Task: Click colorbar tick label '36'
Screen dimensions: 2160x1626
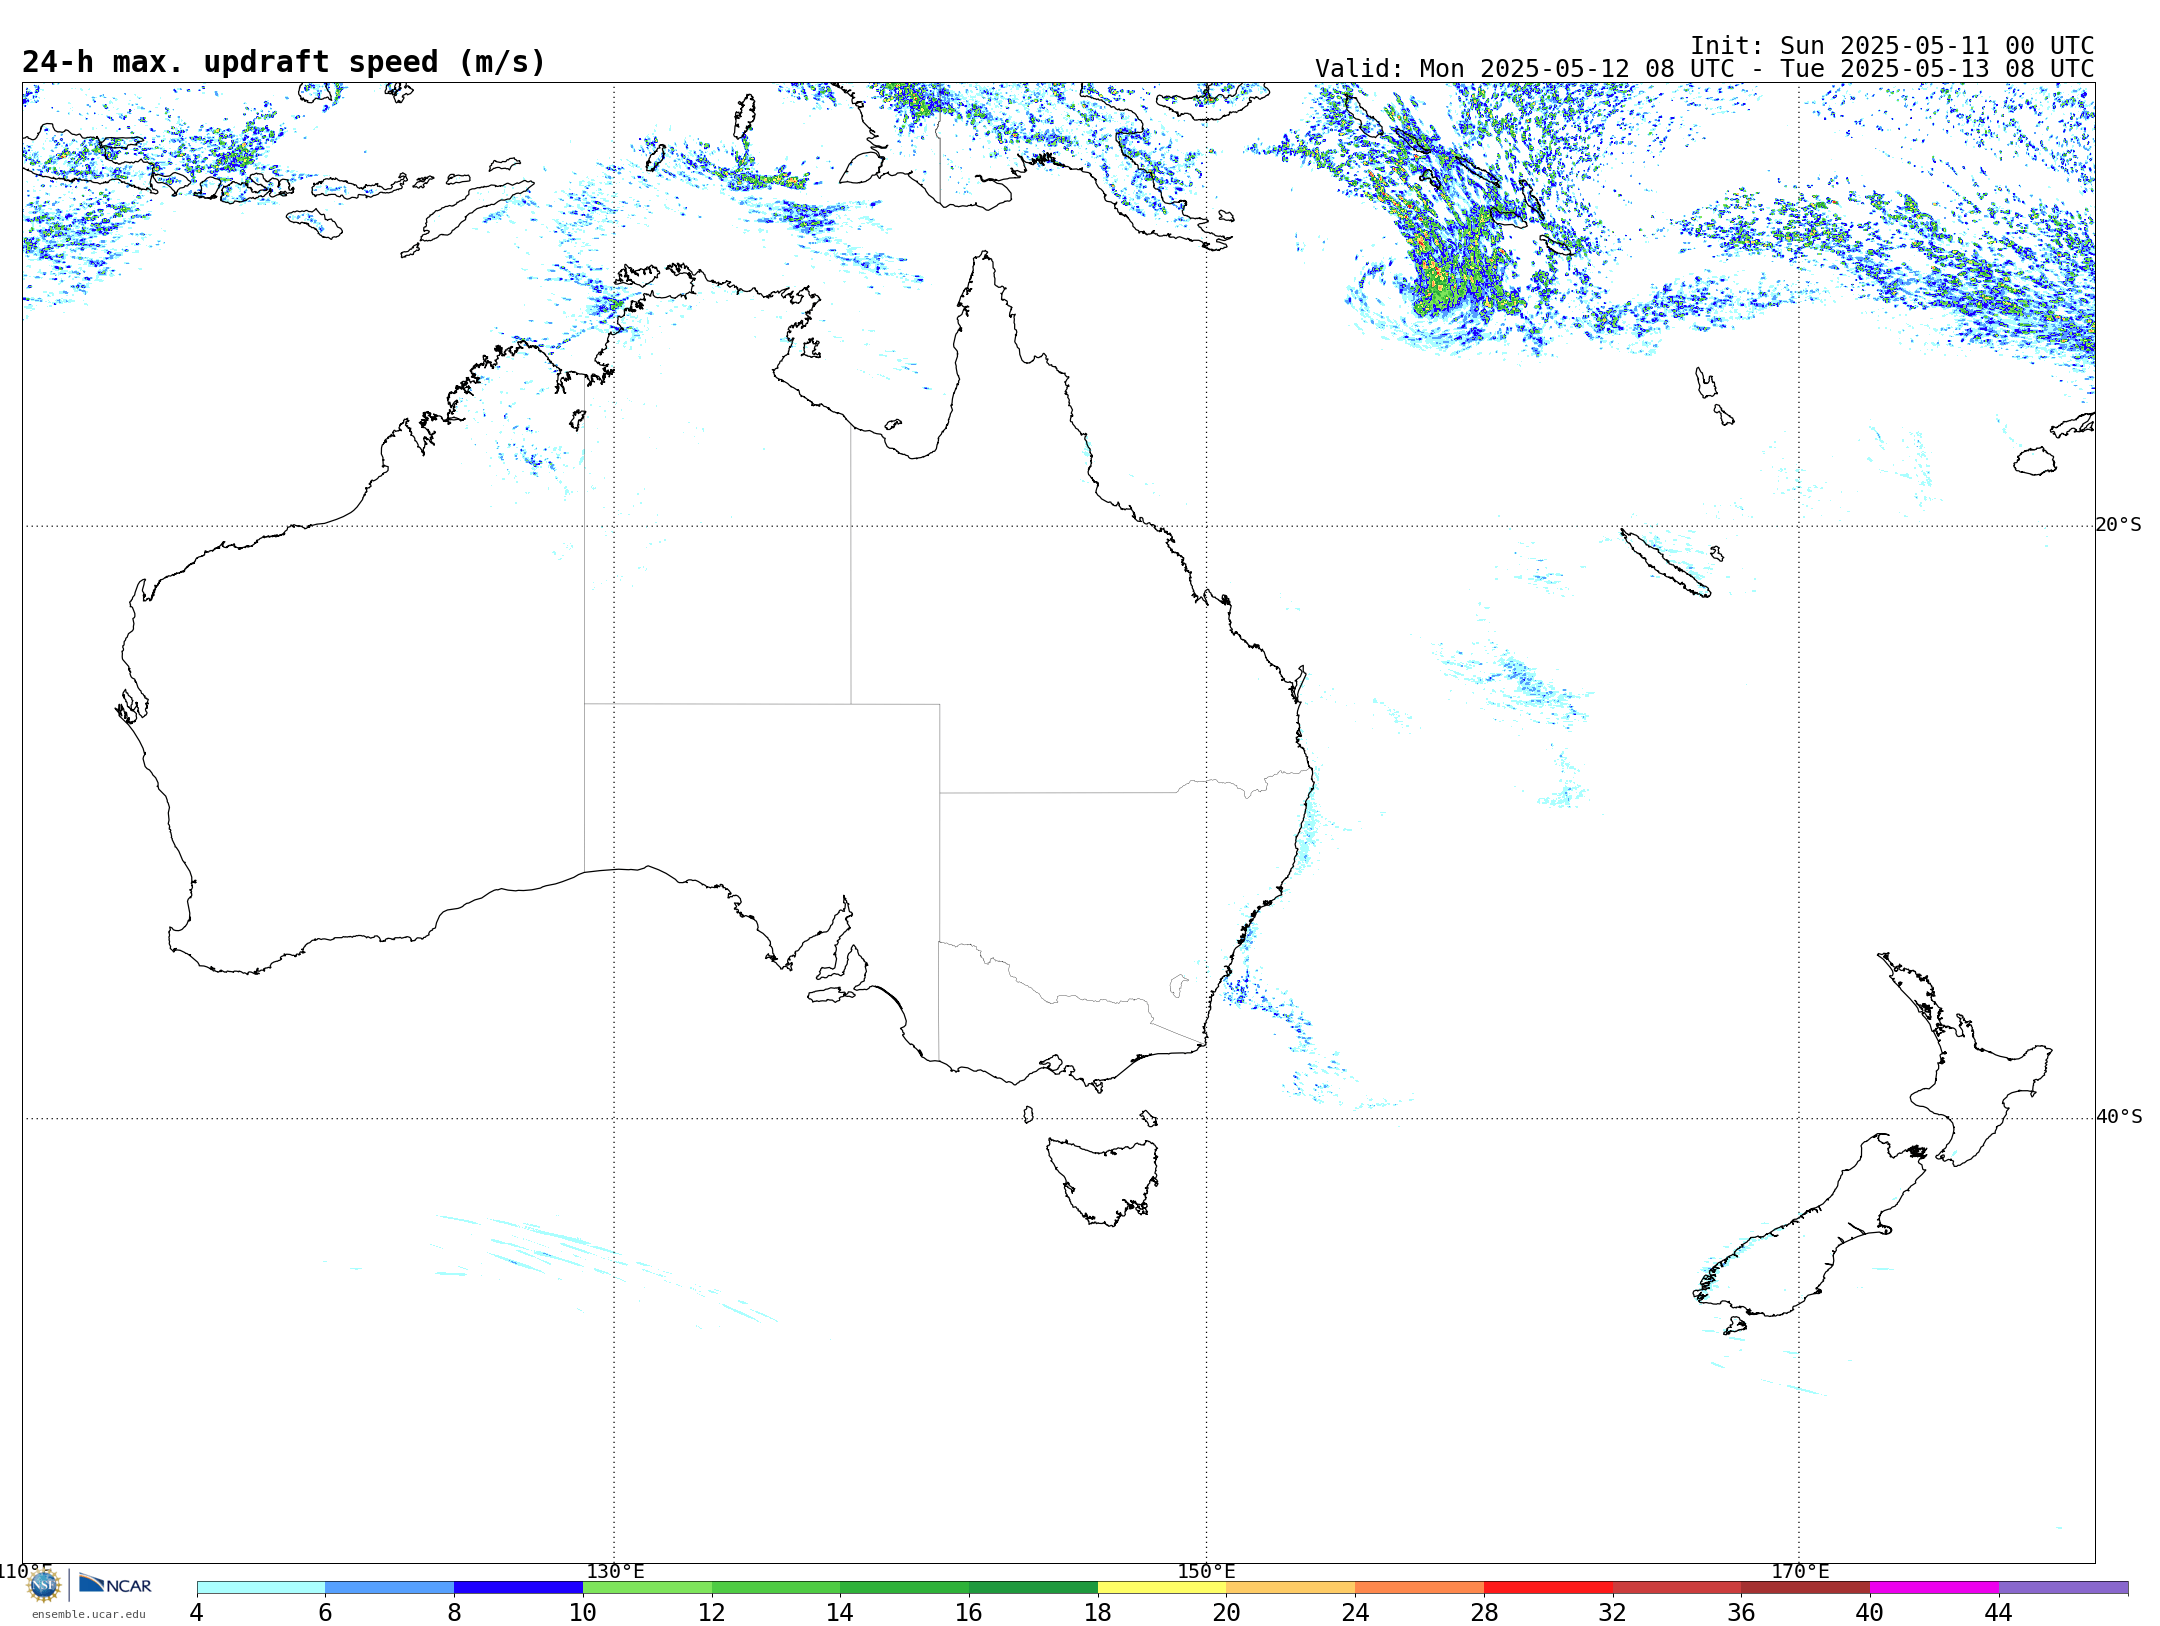Action: pyautogui.click(x=1742, y=1613)
